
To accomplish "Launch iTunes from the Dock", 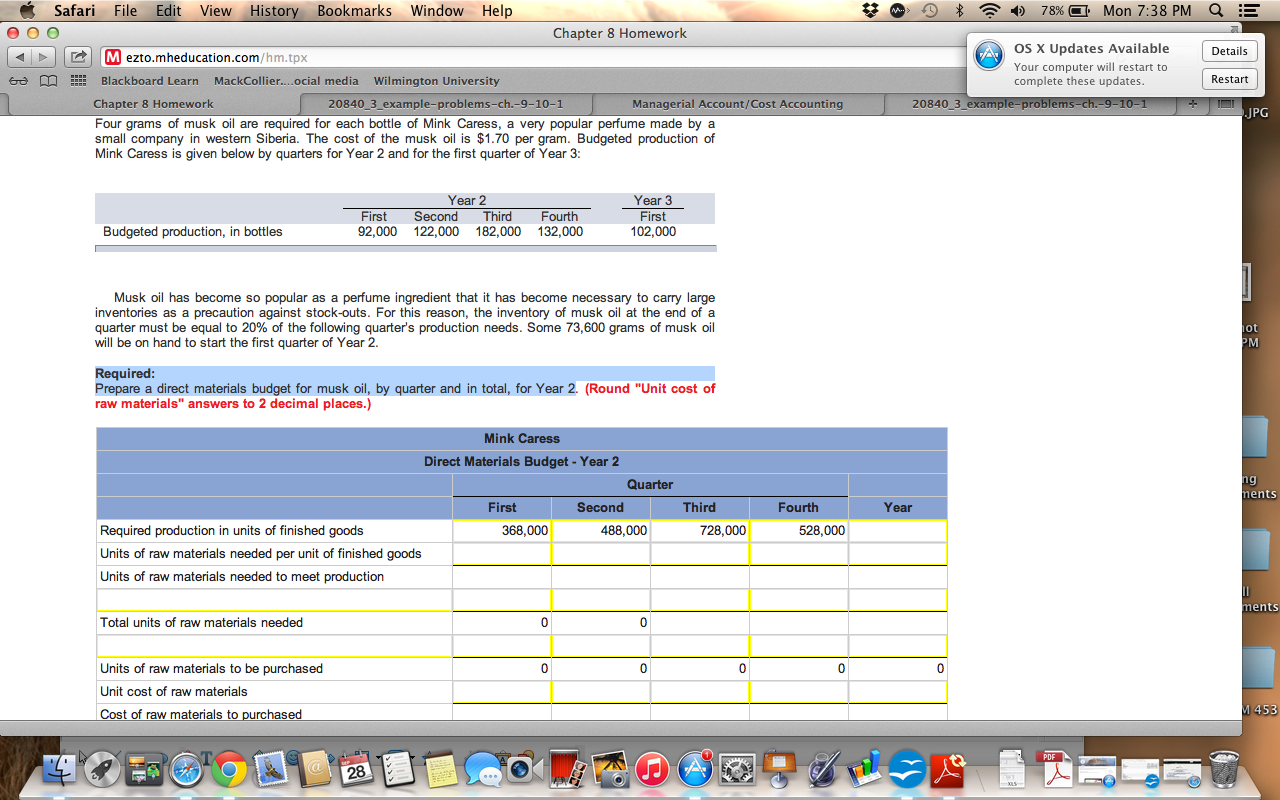I will click(x=652, y=770).
